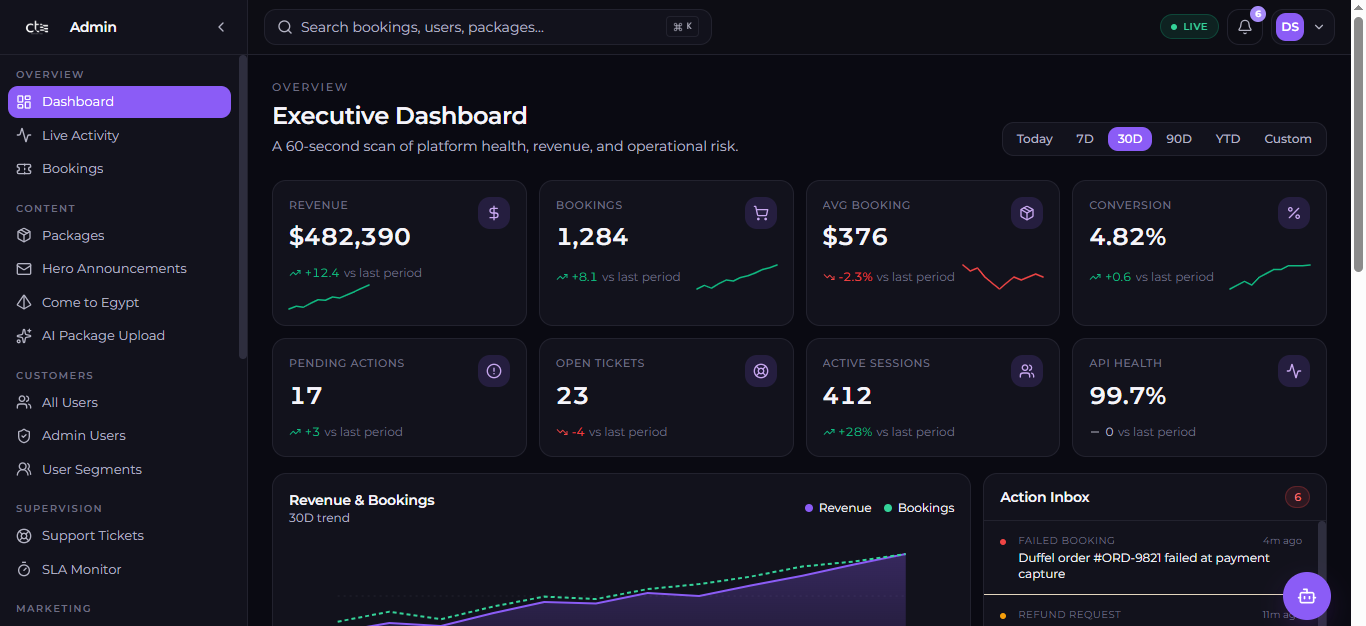The image size is (1366, 626).
Task: Open the Custom date range selector
Action: point(1287,139)
